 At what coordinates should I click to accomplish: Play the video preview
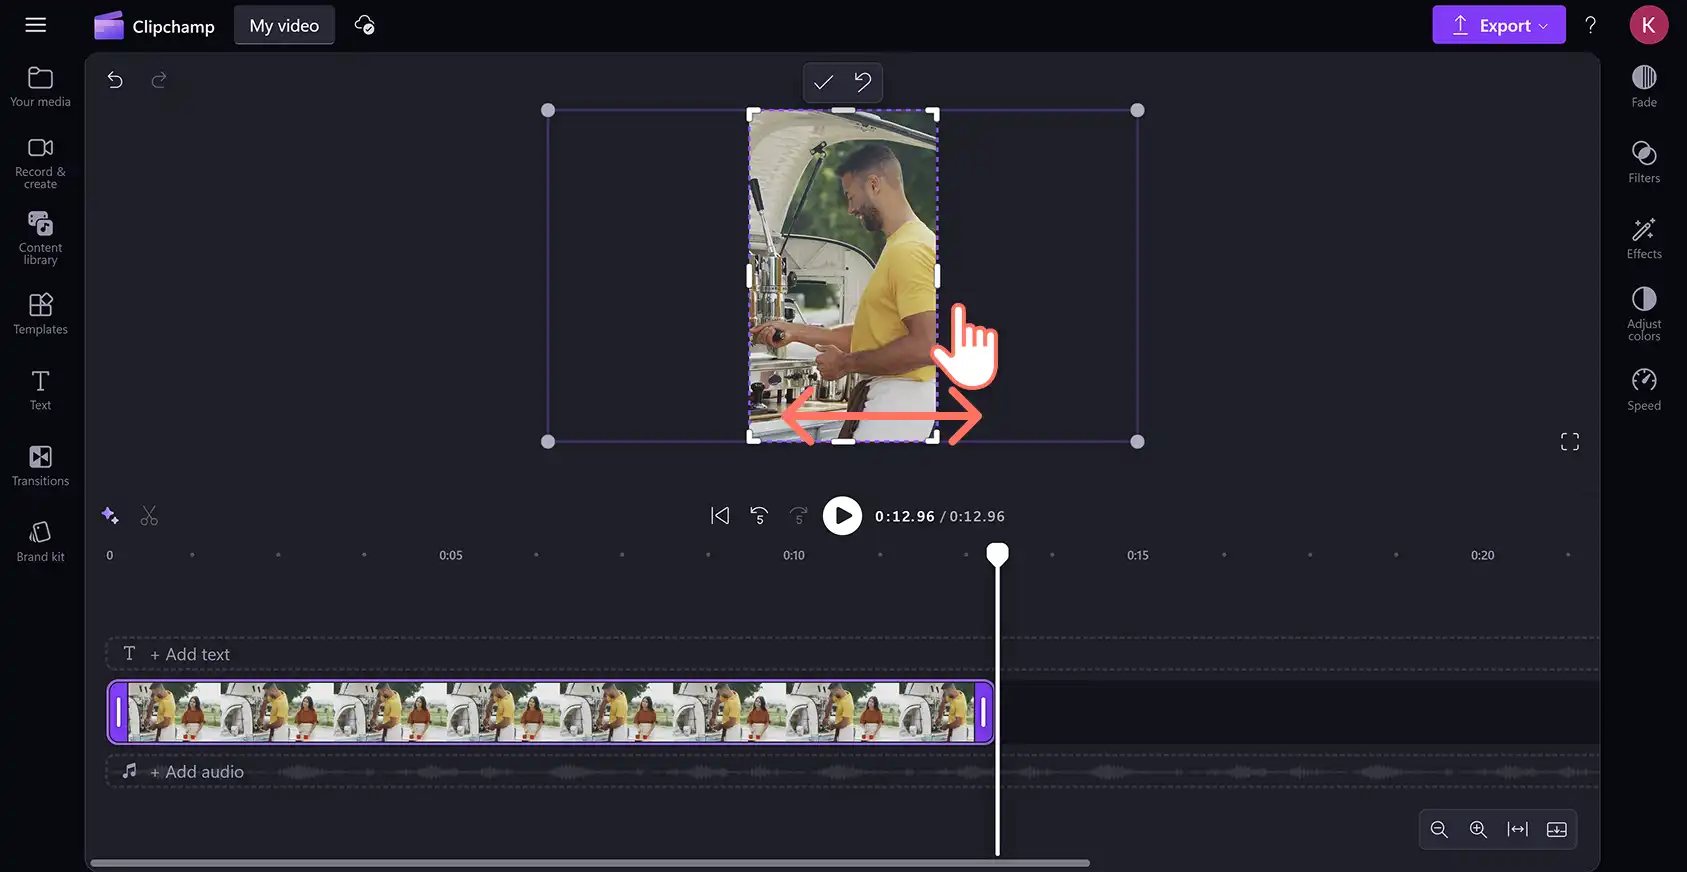(x=842, y=516)
